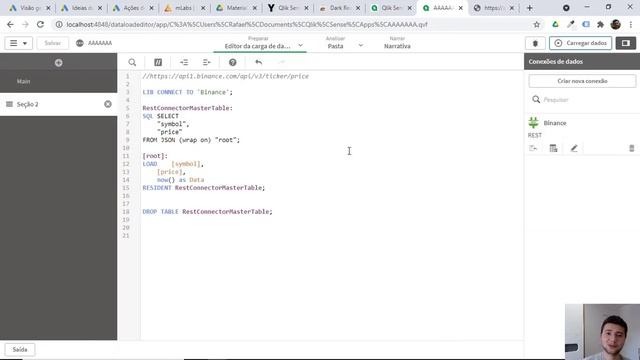Open Editor da carga de dados tab
This screenshot has width=640, height=360.
[258, 46]
